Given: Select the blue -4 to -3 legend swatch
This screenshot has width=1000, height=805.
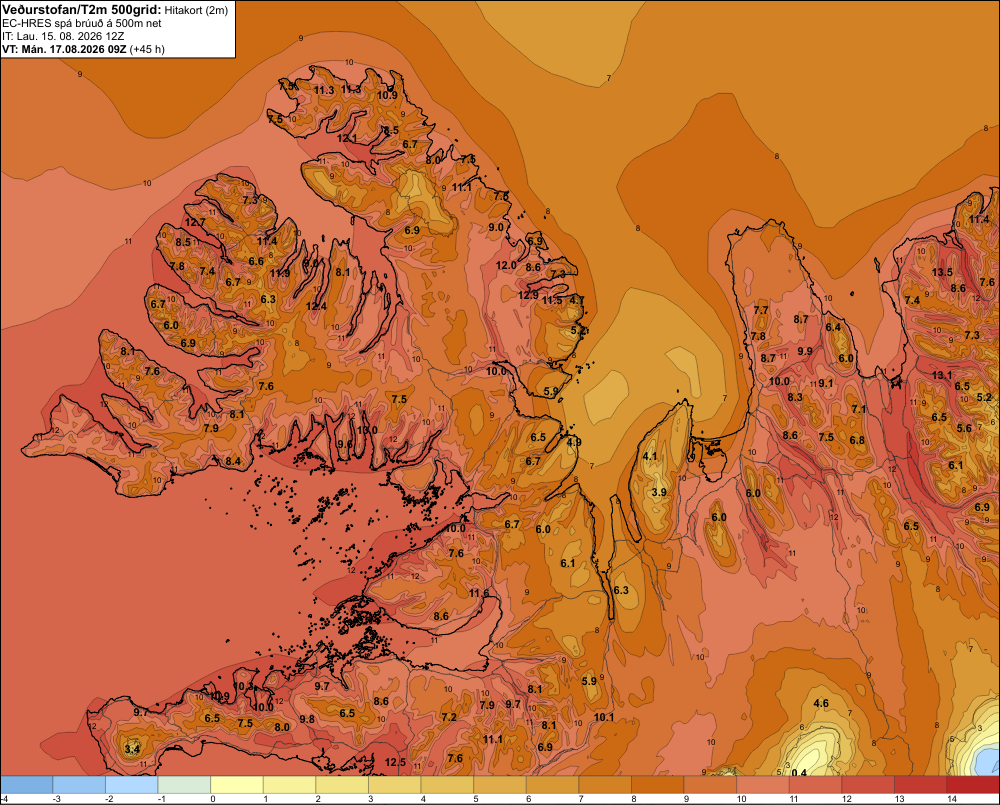Looking at the screenshot, I should (x=26, y=785).
